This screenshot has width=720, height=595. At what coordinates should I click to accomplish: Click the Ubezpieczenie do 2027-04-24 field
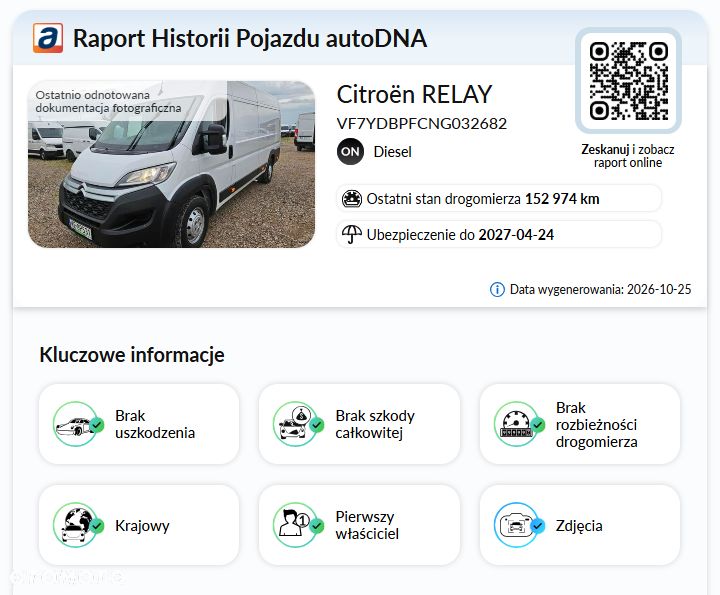coord(499,235)
